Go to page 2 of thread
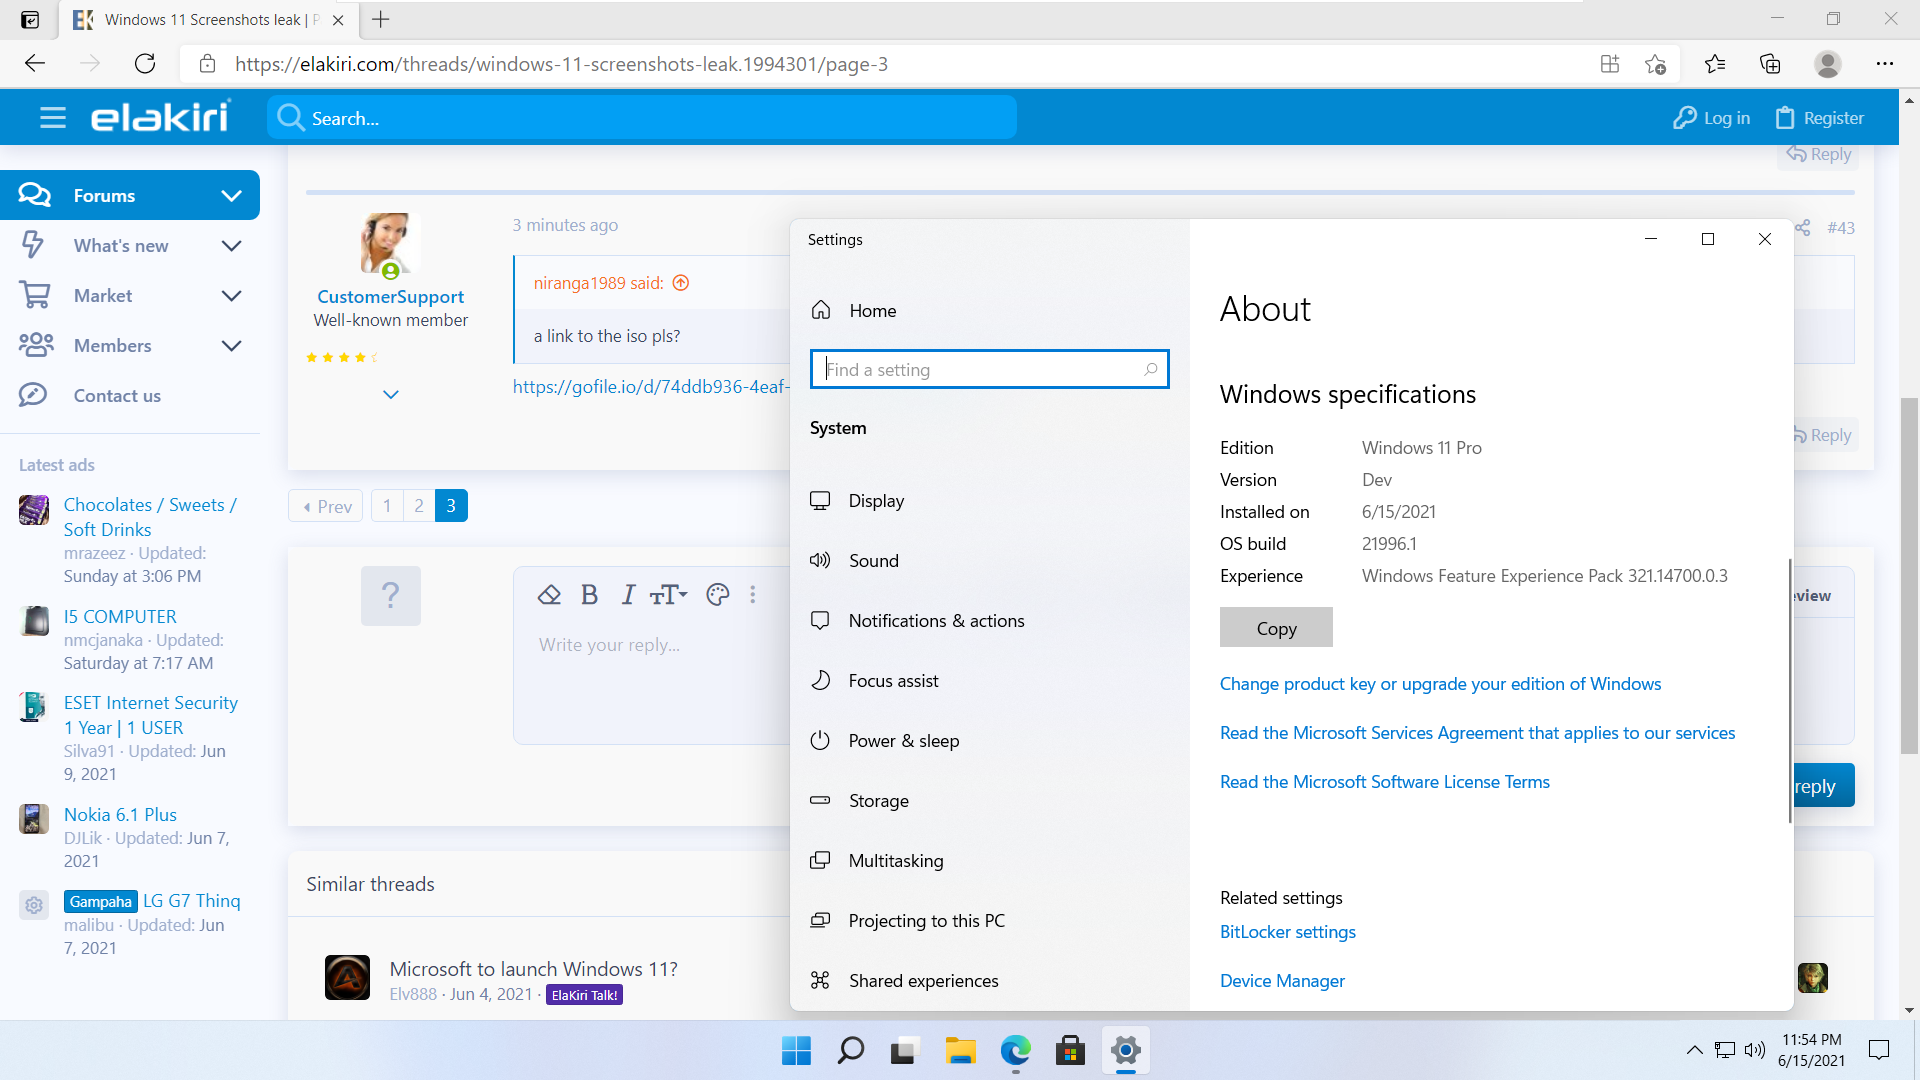1920x1080 pixels. click(x=419, y=506)
